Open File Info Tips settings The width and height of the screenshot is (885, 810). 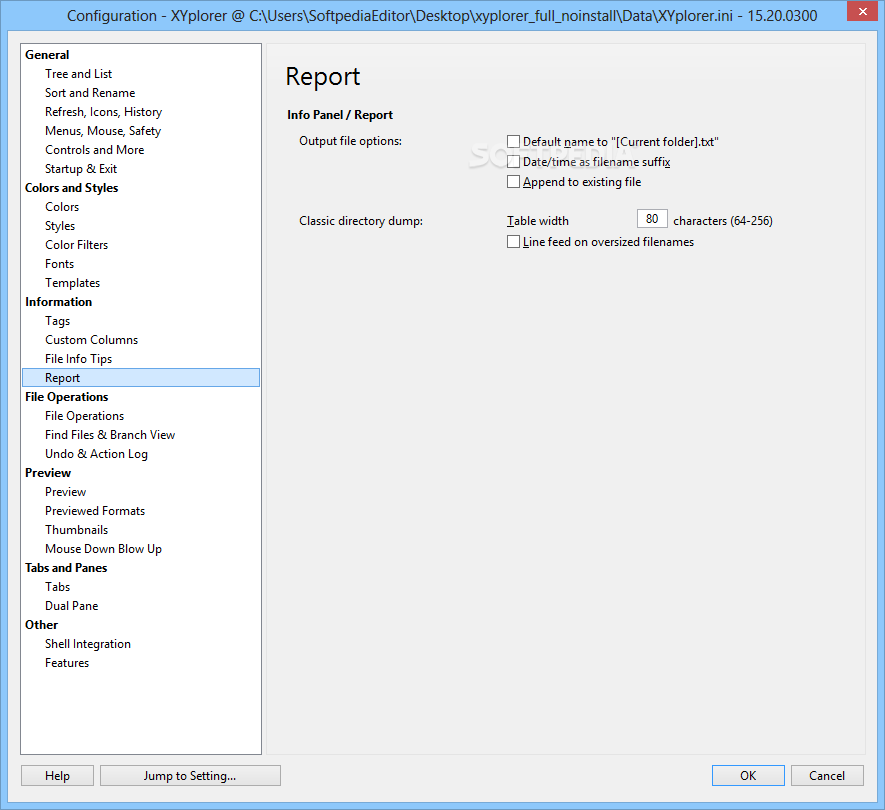[x=78, y=359]
